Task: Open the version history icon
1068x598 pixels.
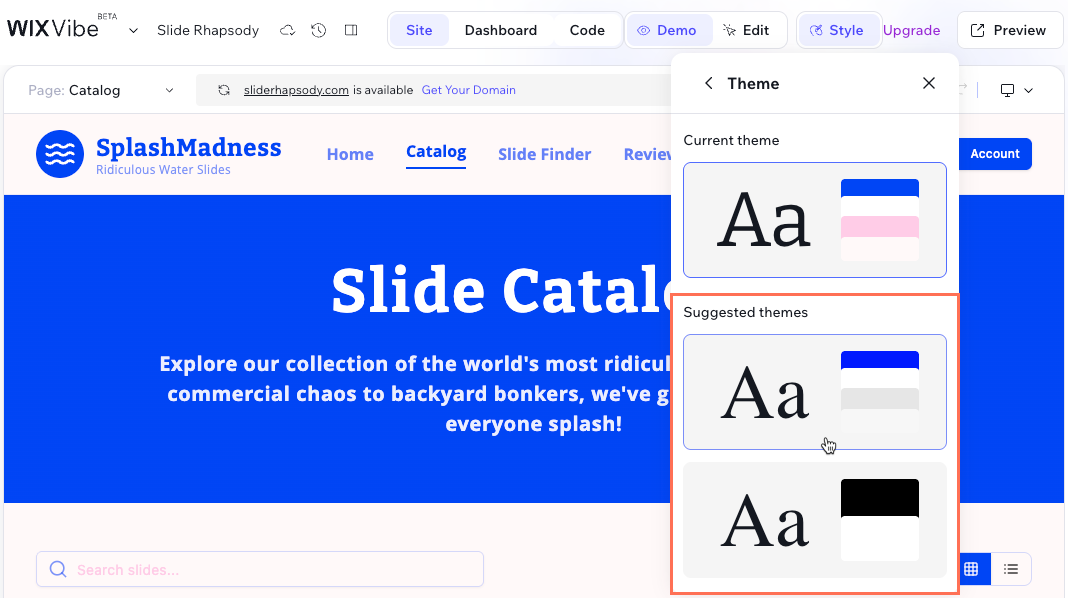Action: [x=318, y=30]
